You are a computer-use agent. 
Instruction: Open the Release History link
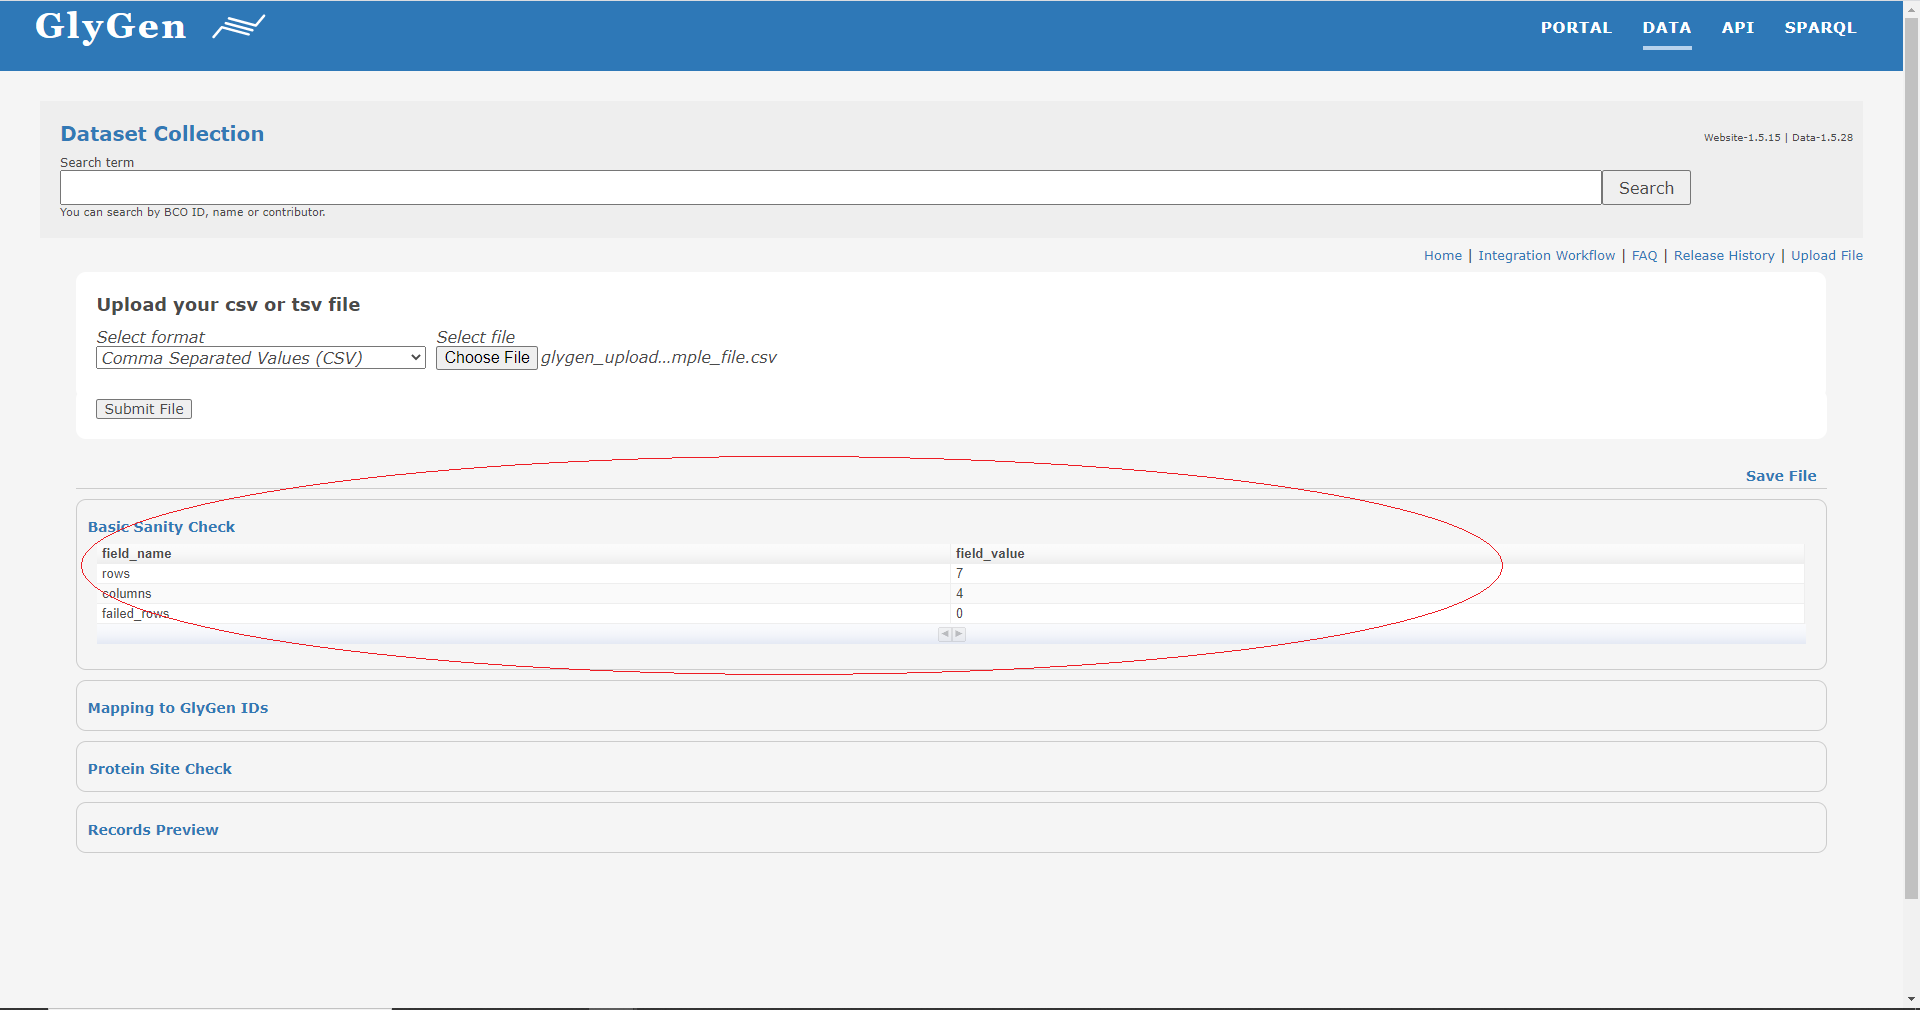pyautogui.click(x=1723, y=256)
